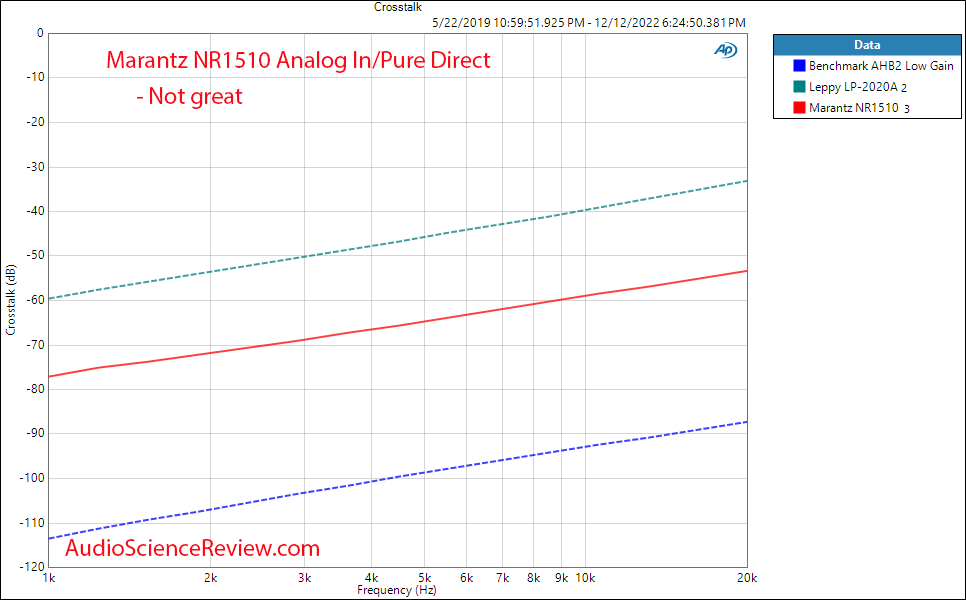Click the 4k frequency tick label
This screenshot has height=600, width=966.
(371, 578)
